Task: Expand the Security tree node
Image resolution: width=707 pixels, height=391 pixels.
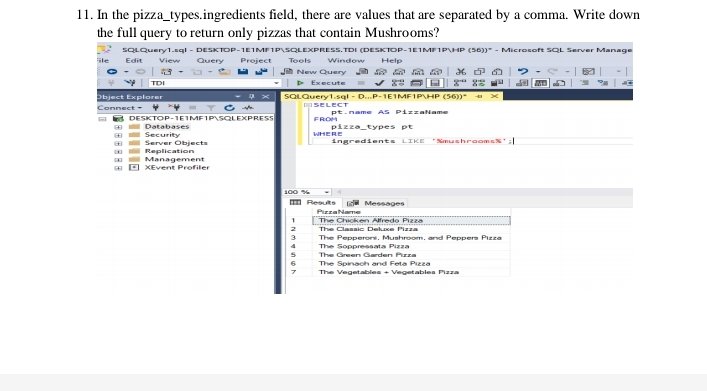Action: [x=118, y=135]
